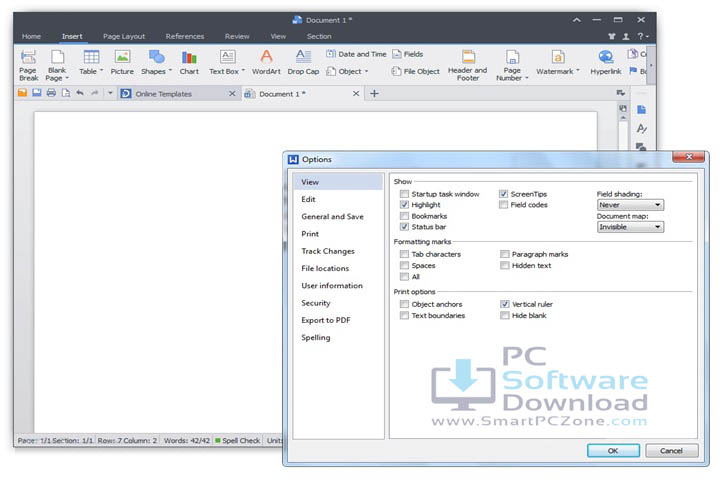Screen dimensions: 720x480
Task: Uncheck the Vertical ruler checkbox
Action: 505,304
